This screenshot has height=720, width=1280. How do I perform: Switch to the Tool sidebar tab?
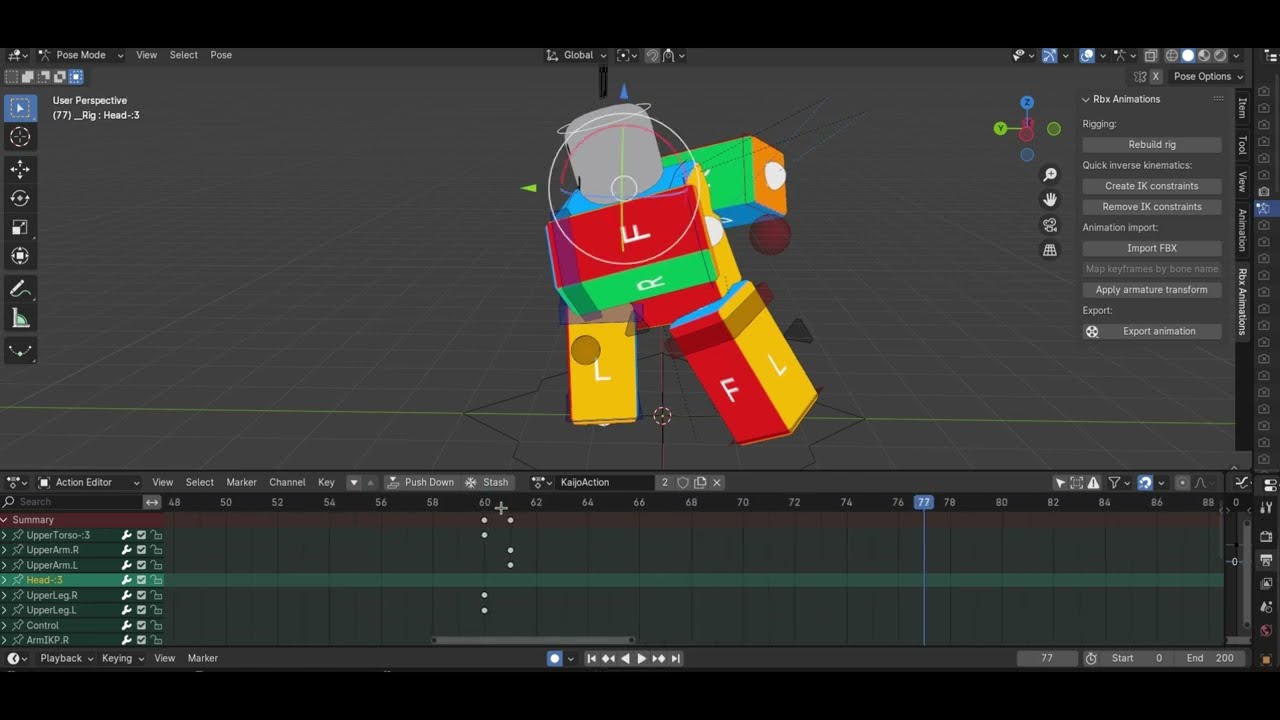click(x=1242, y=145)
